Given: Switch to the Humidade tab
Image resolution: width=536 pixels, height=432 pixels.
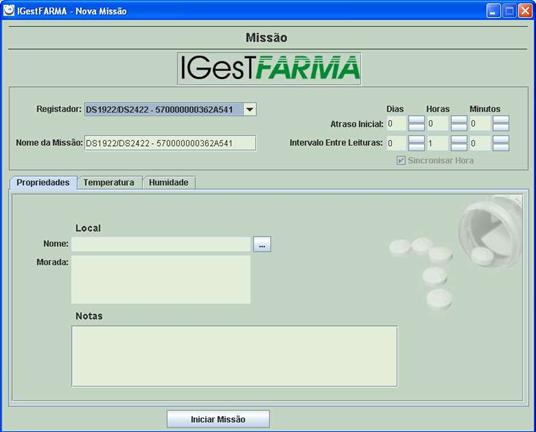Looking at the screenshot, I should click(x=169, y=183).
